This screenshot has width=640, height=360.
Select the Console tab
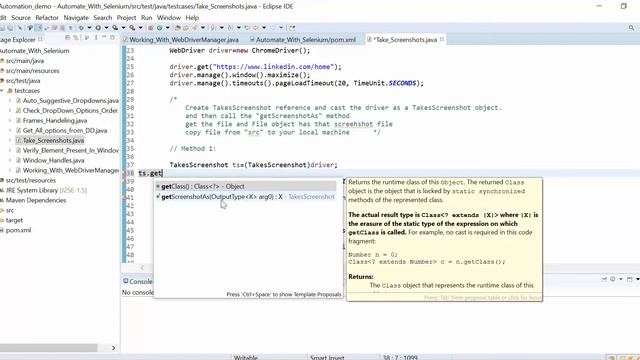click(138, 281)
